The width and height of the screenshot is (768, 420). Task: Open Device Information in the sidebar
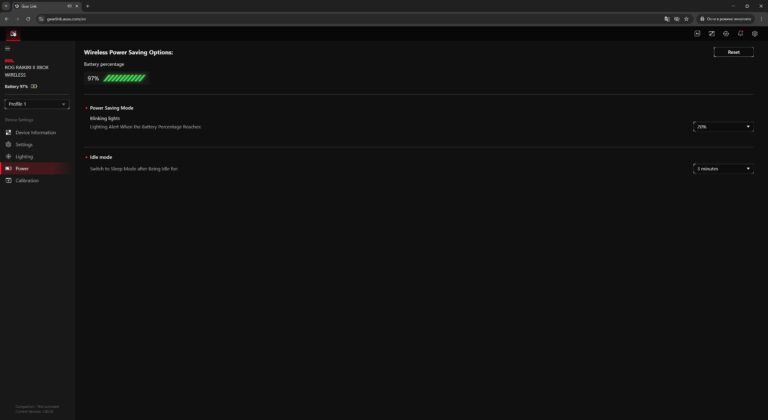[x=37, y=133]
